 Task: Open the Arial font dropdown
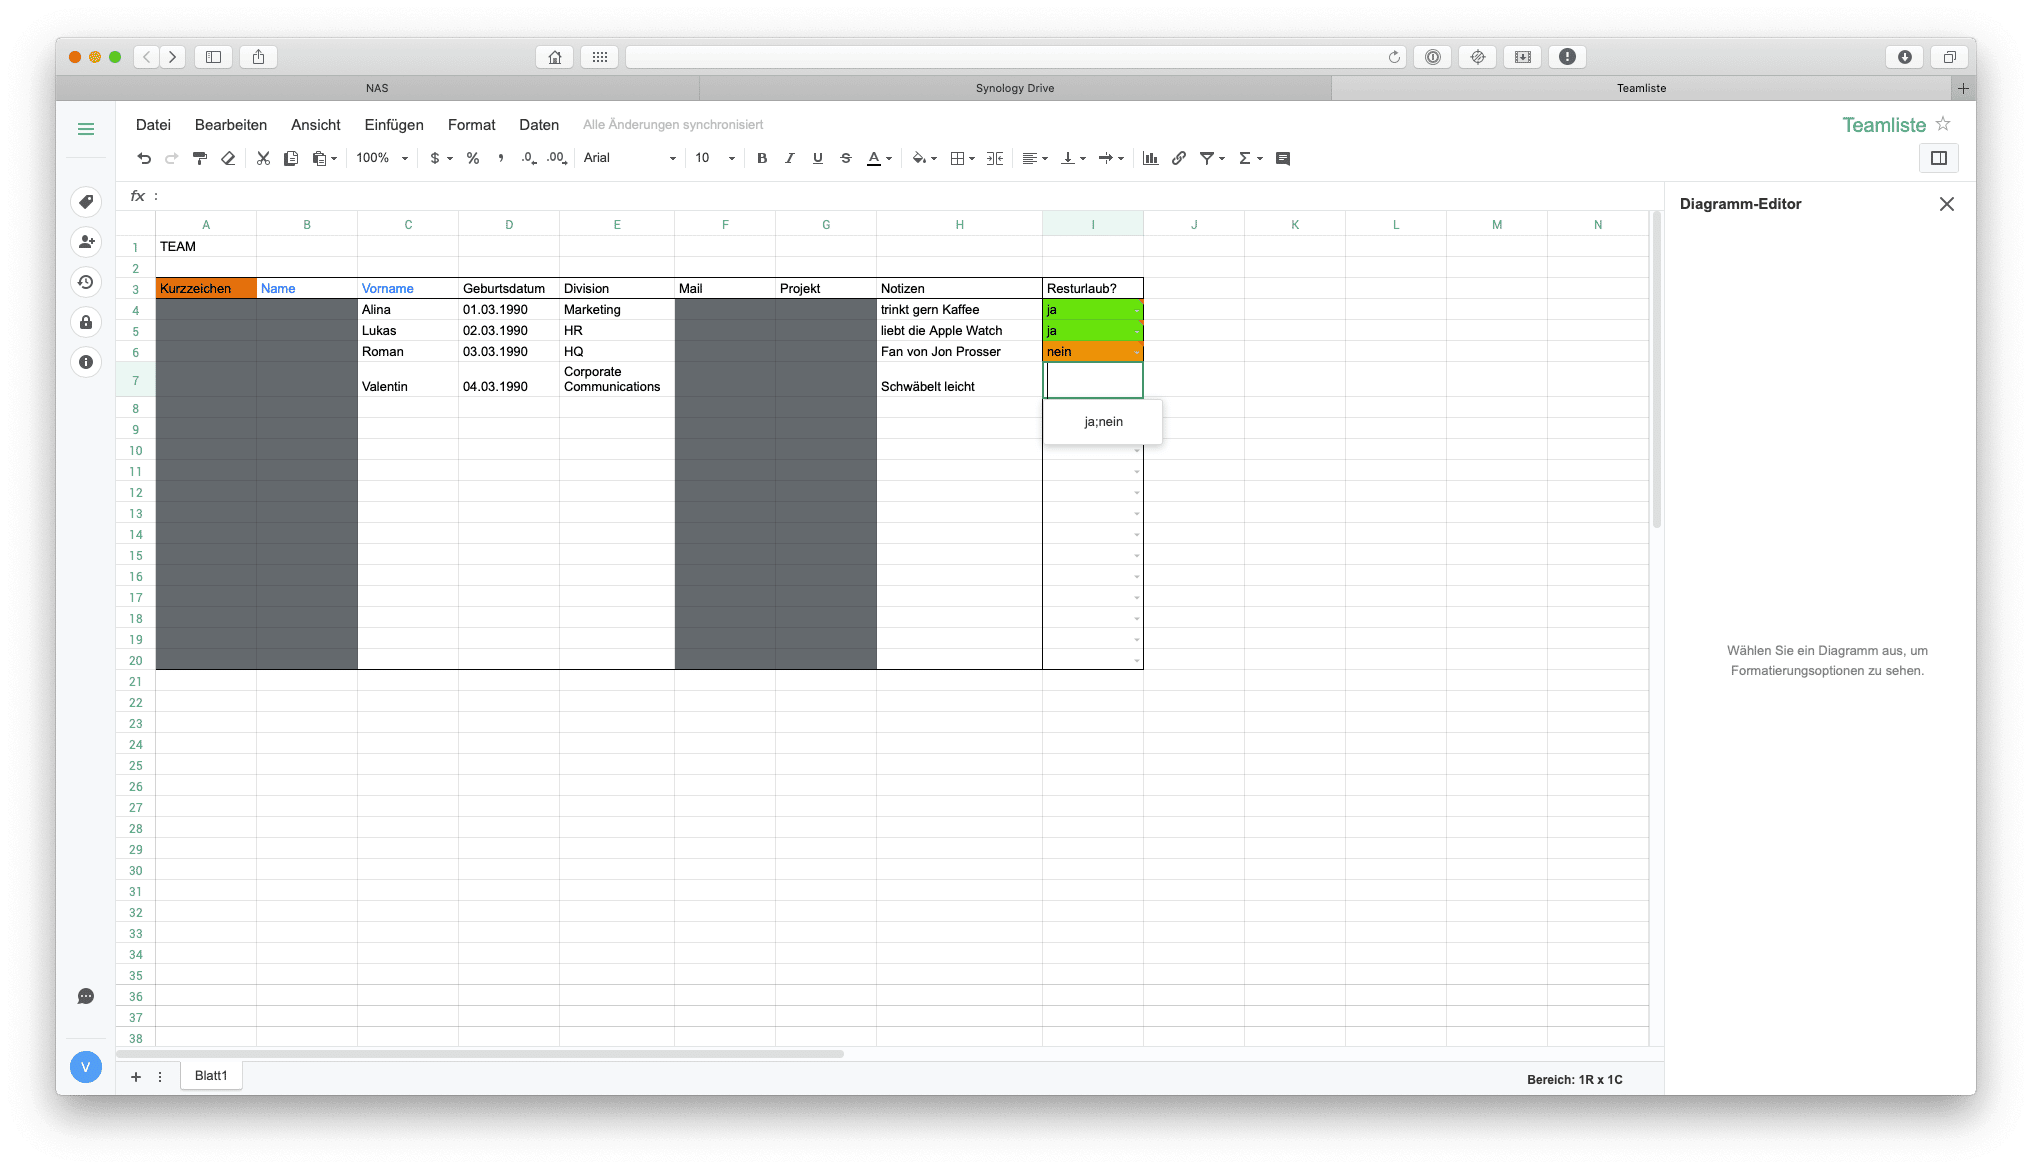click(x=630, y=158)
